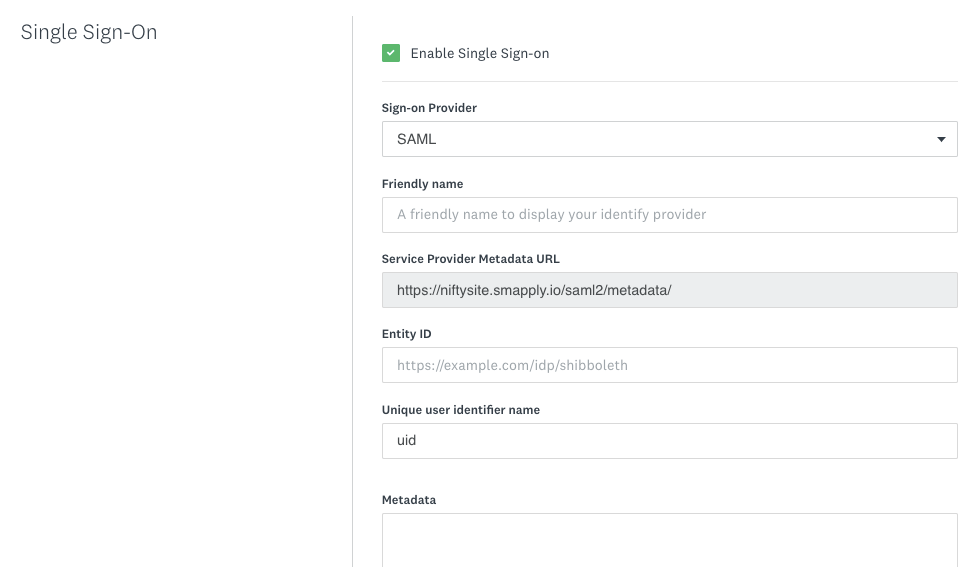The height and width of the screenshot is (567, 980).
Task: Click the dropdown arrow beside SAML
Action: pos(940,139)
